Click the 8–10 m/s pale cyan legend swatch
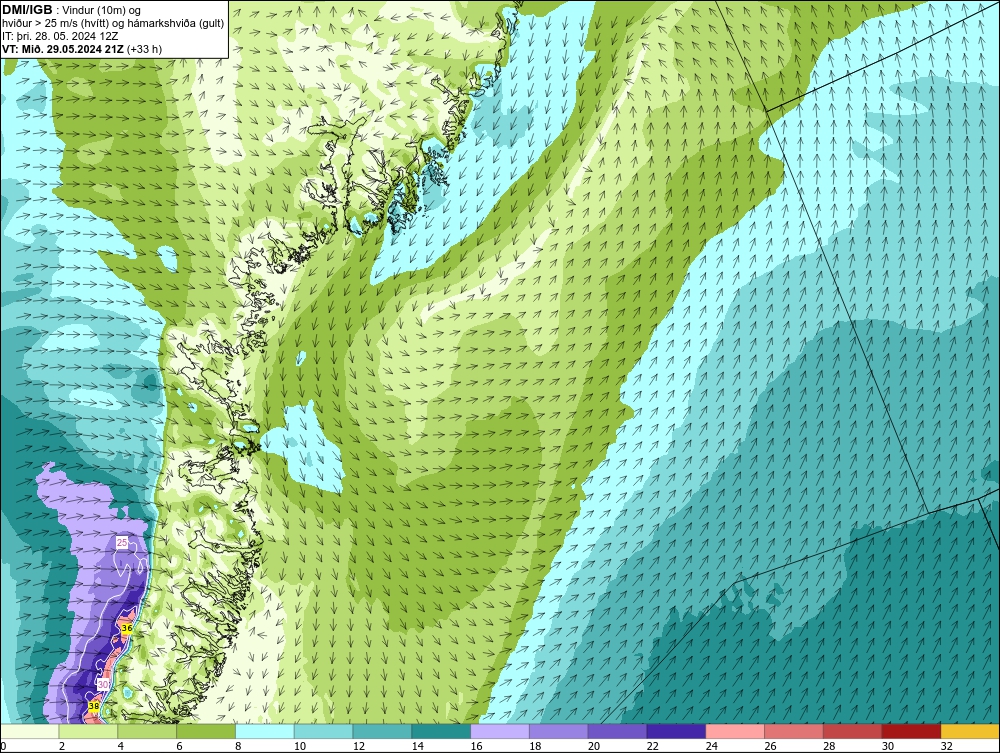The width and height of the screenshot is (1000, 753). tap(265, 731)
